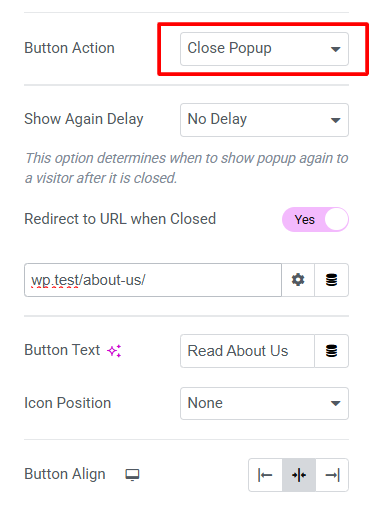Generate Button Text with the AI sparkle icon

coord(114,351)
